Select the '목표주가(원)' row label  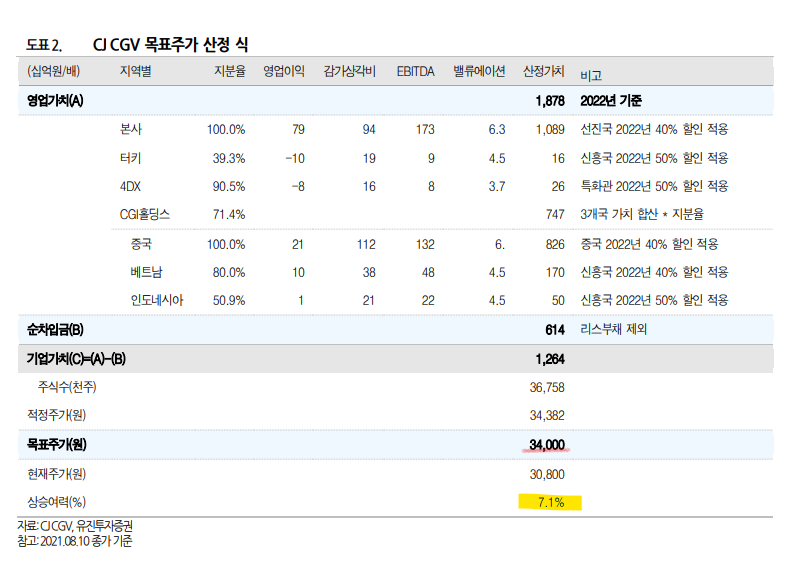point(56,445)
